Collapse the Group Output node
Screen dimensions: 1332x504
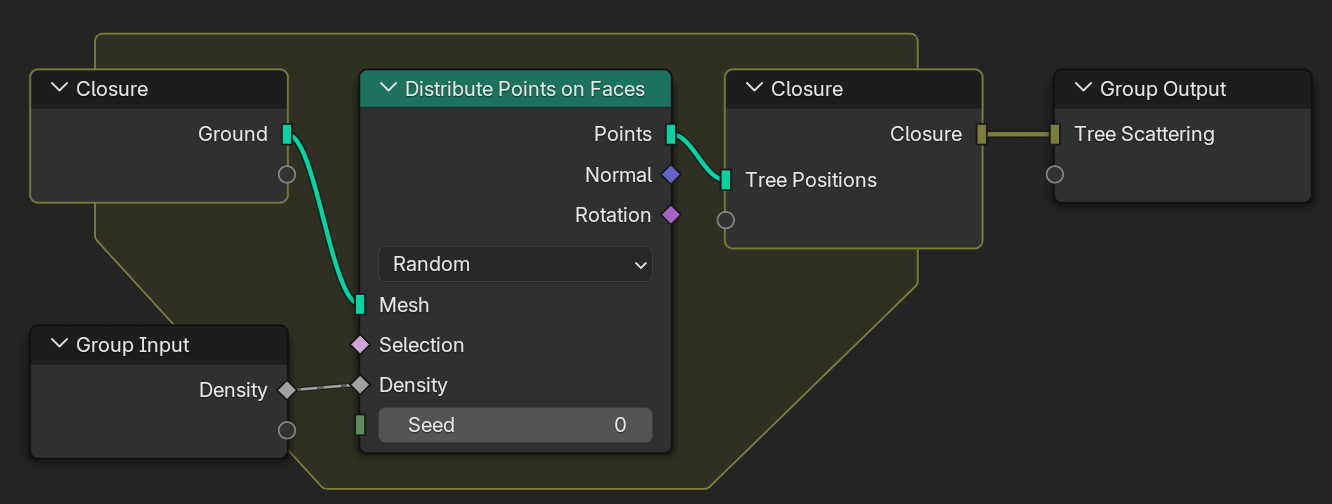[x=1083, y=89]
